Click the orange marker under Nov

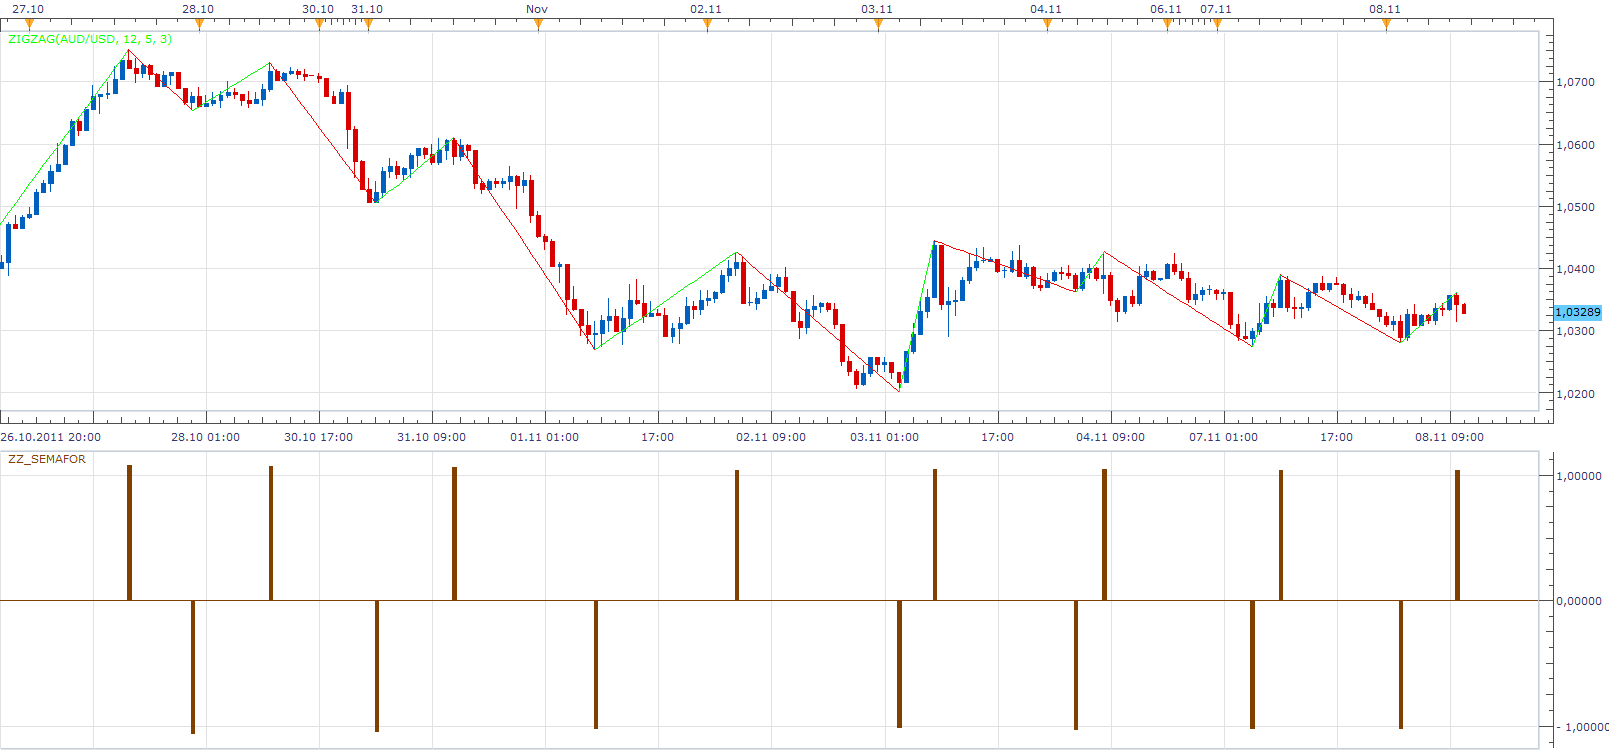[x=538, y=24]
